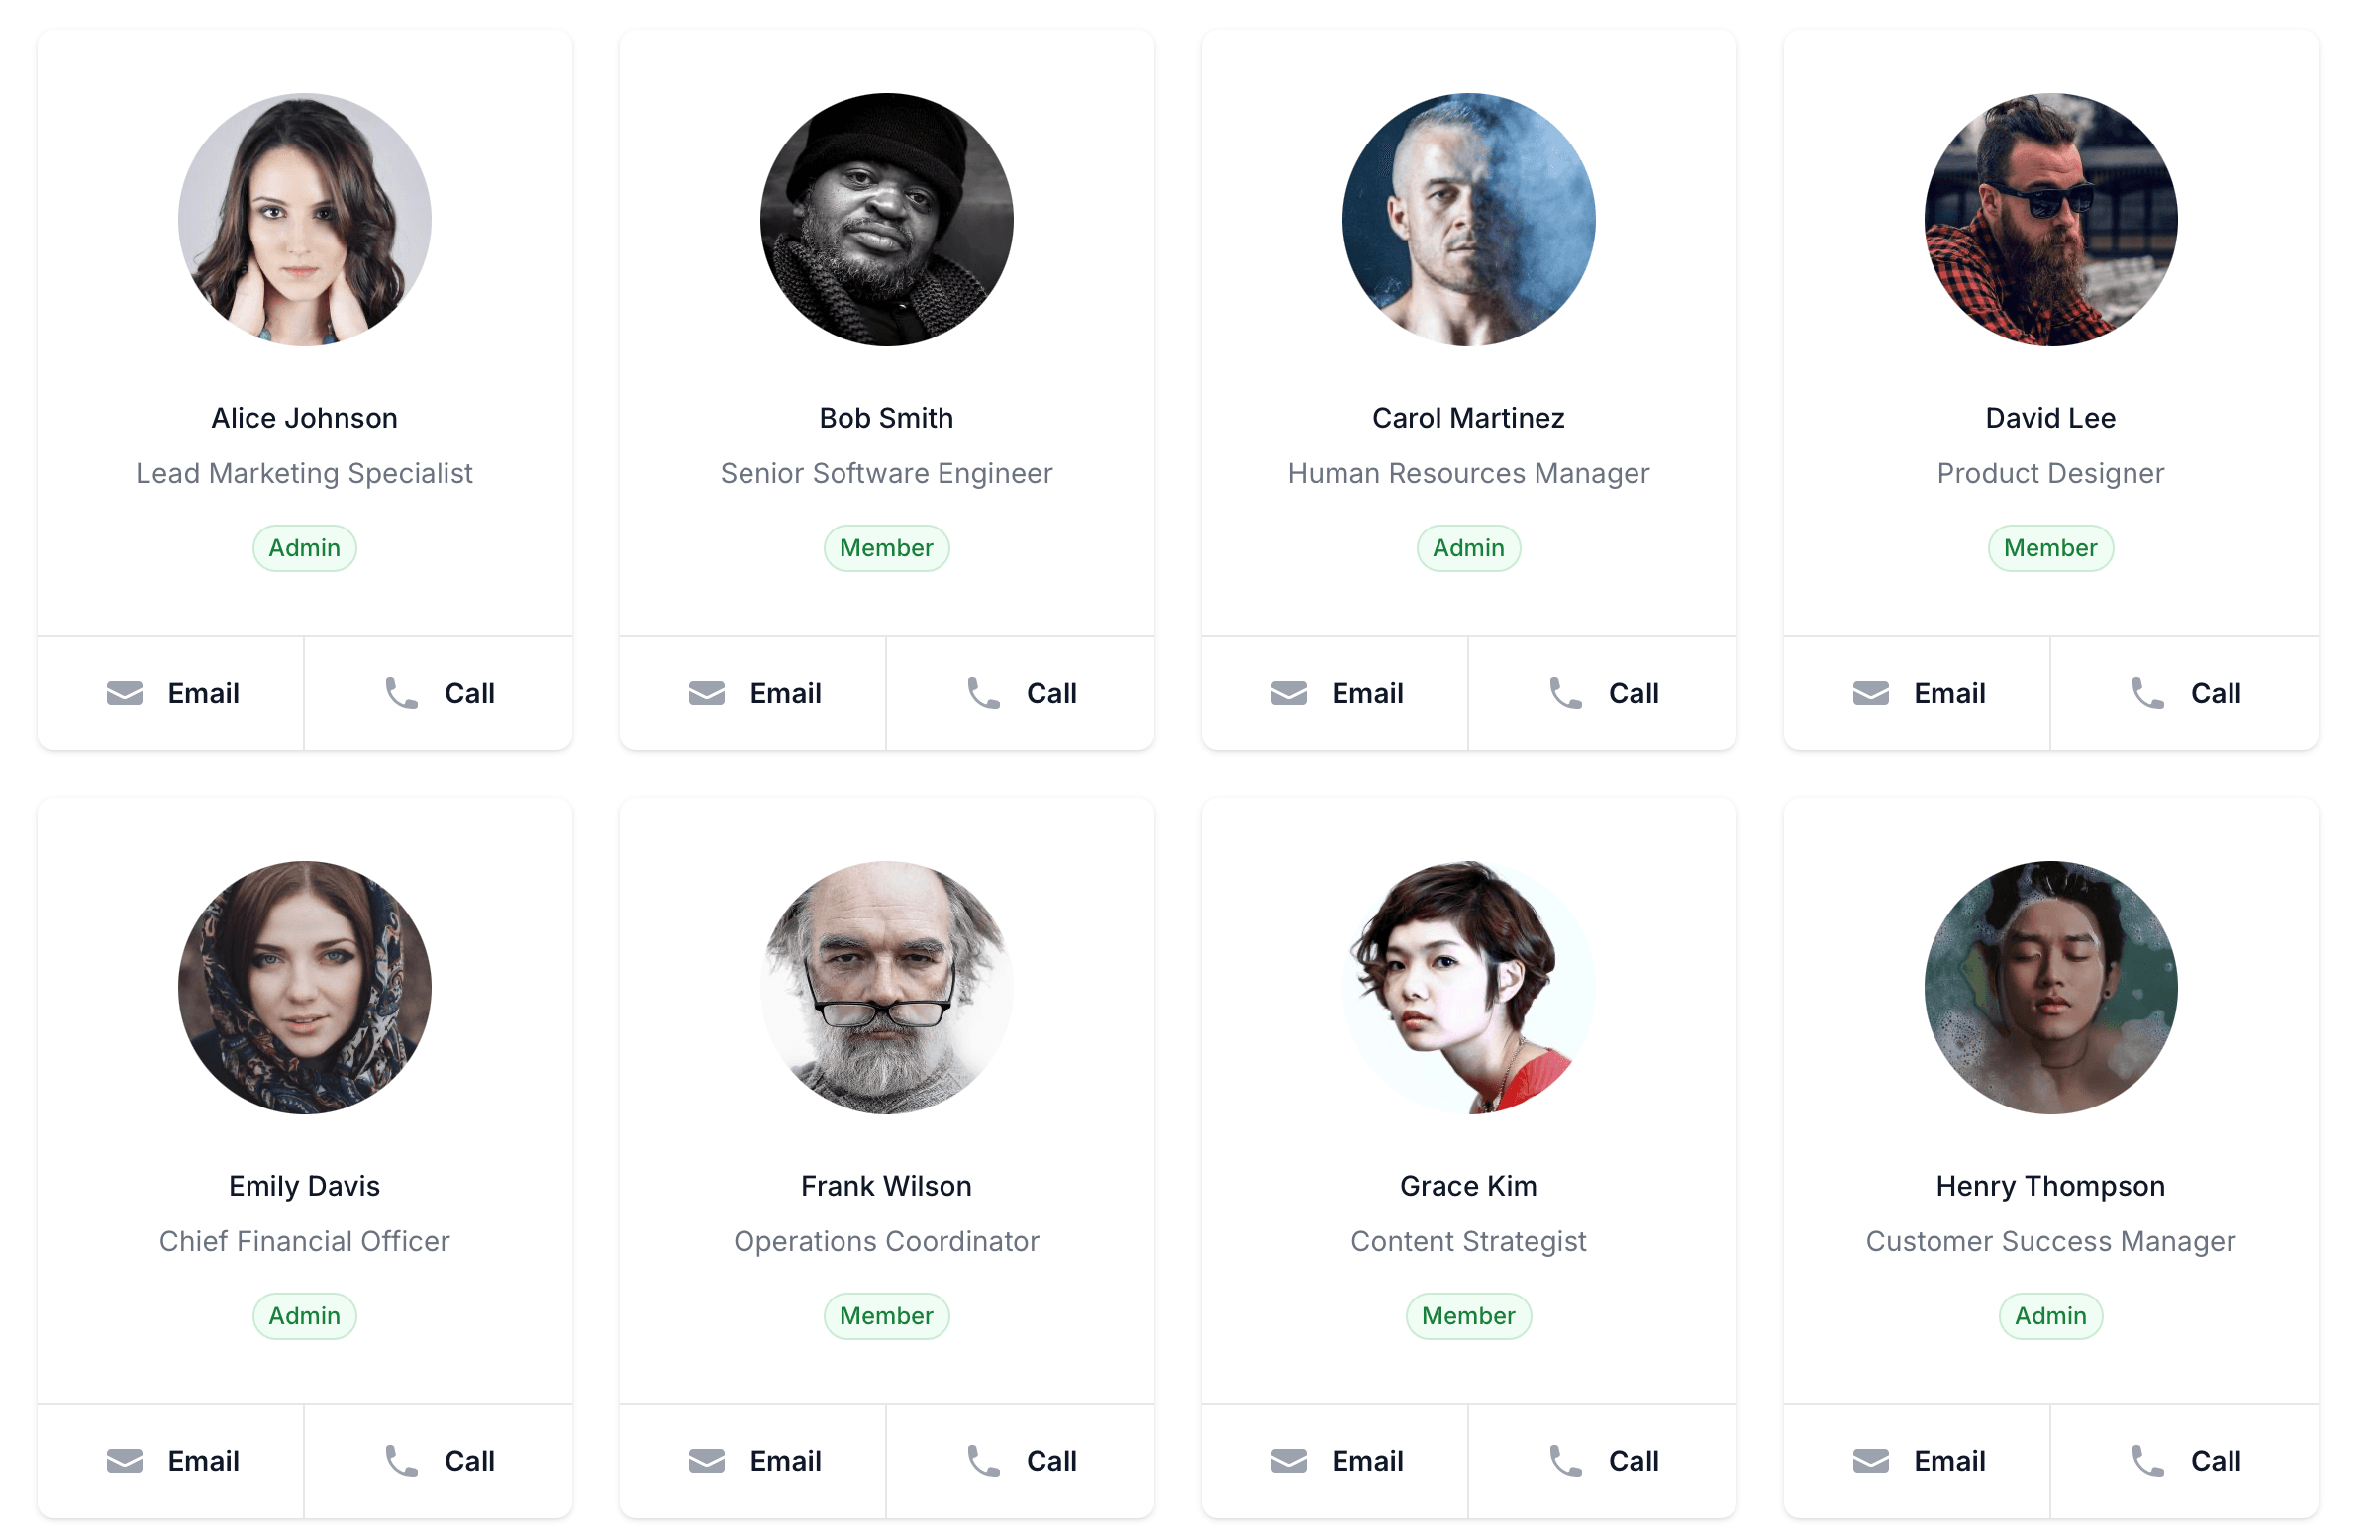Open Alice Johnson's profile photo

(x=305, y=220)
